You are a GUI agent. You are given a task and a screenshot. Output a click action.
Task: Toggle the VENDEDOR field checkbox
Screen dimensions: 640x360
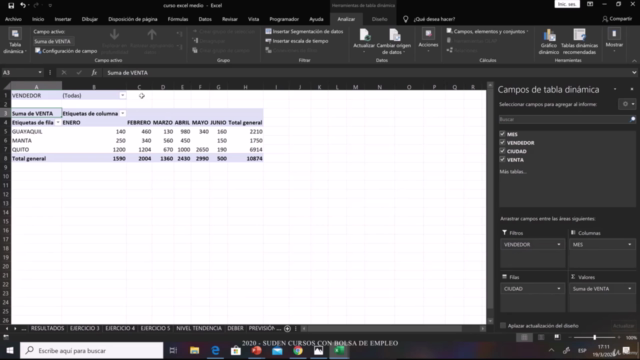(x=502, y=142)
